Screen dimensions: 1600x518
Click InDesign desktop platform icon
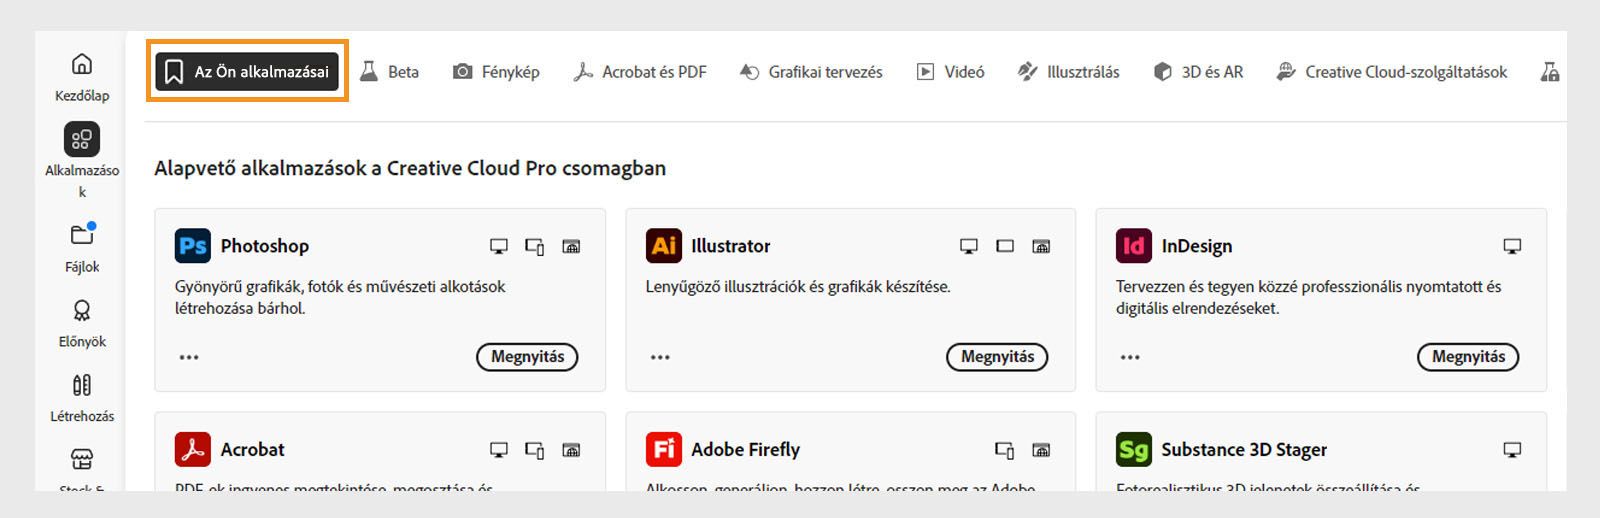point(1512,246)
